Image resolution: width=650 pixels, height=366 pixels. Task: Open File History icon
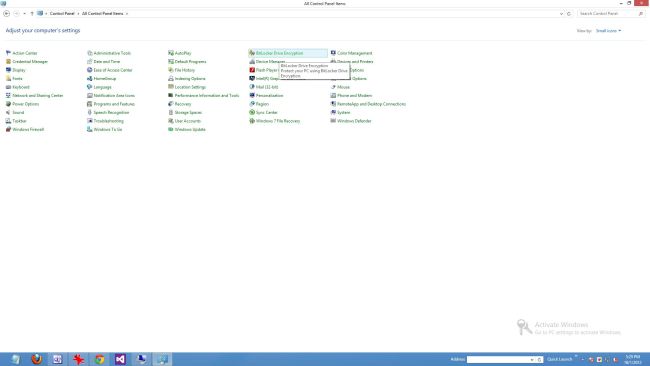click(170, 70)
